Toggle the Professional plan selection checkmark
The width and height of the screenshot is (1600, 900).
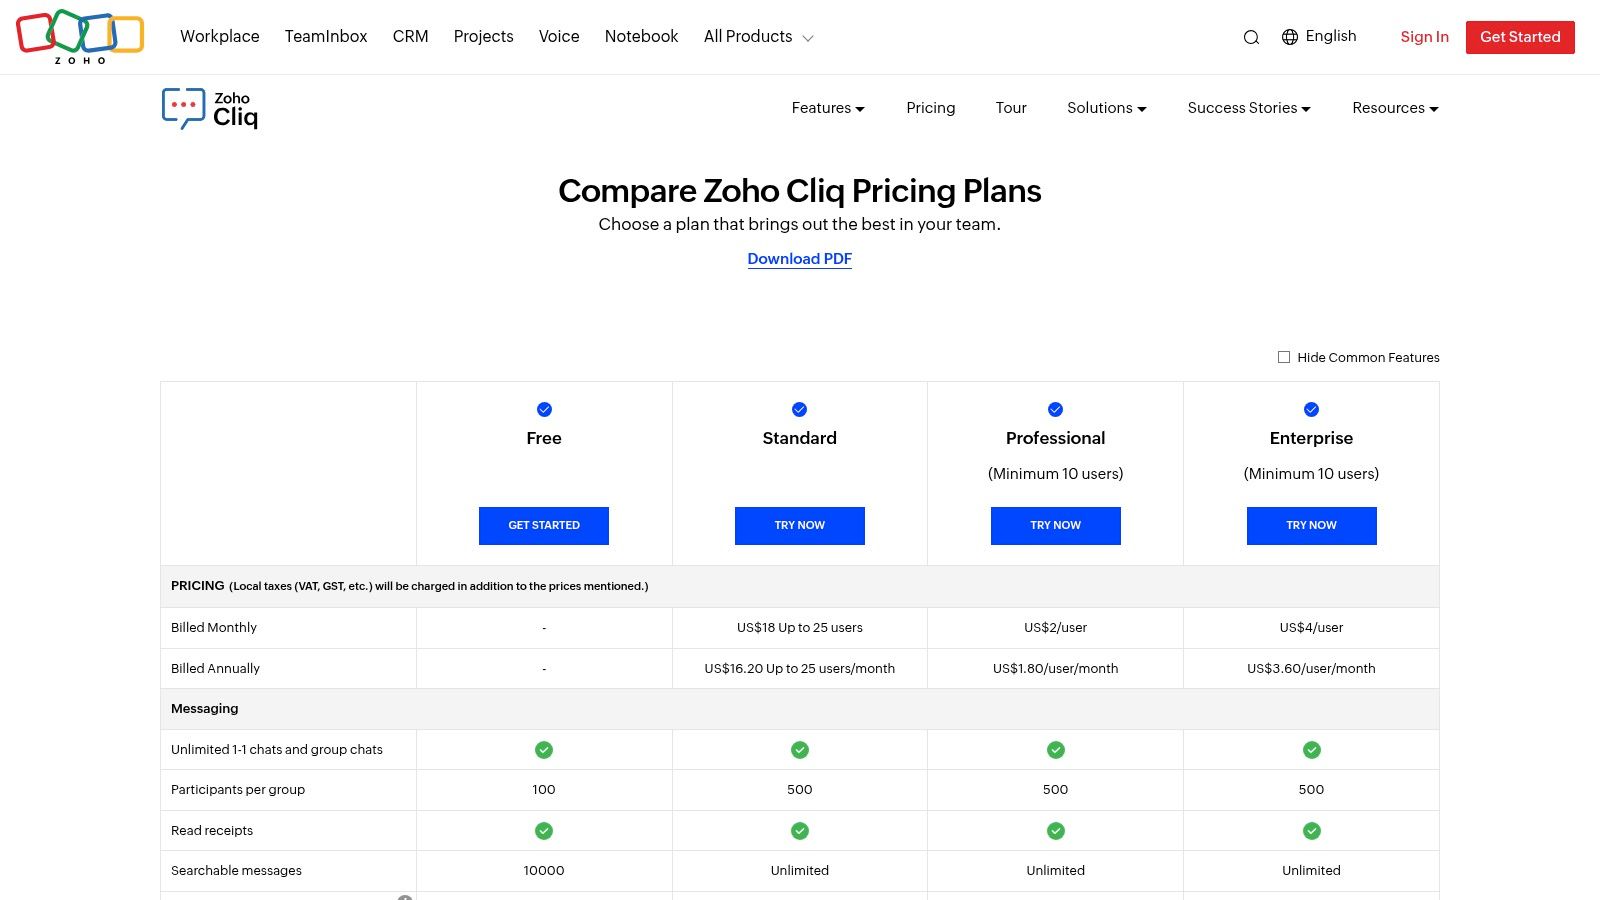tap(1055, 409)
